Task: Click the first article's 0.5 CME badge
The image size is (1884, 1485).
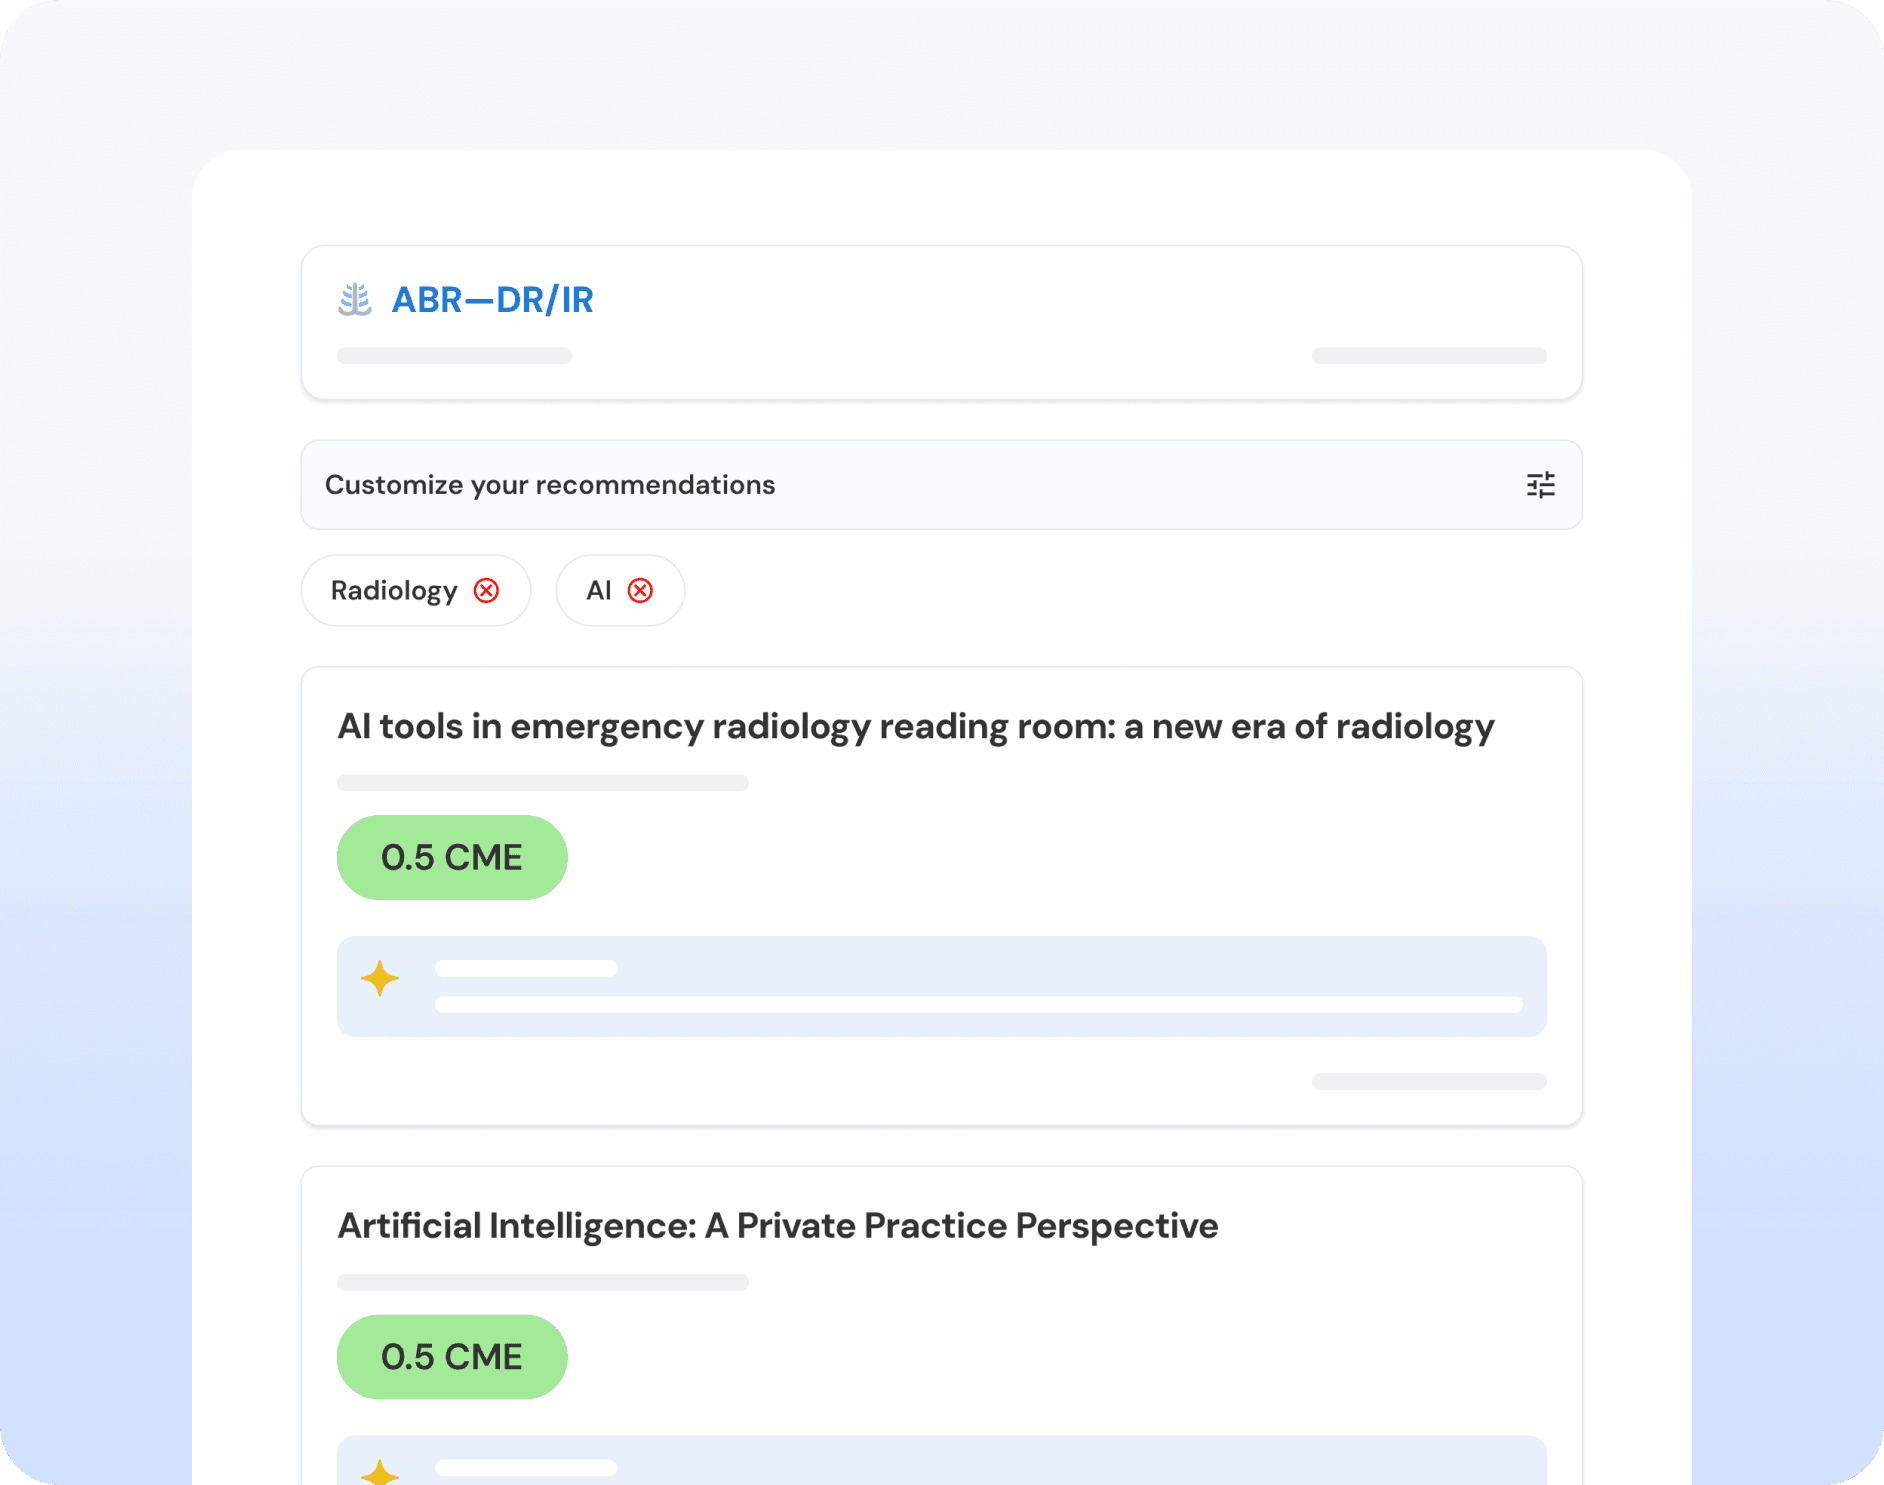Action: click(452, 858)
